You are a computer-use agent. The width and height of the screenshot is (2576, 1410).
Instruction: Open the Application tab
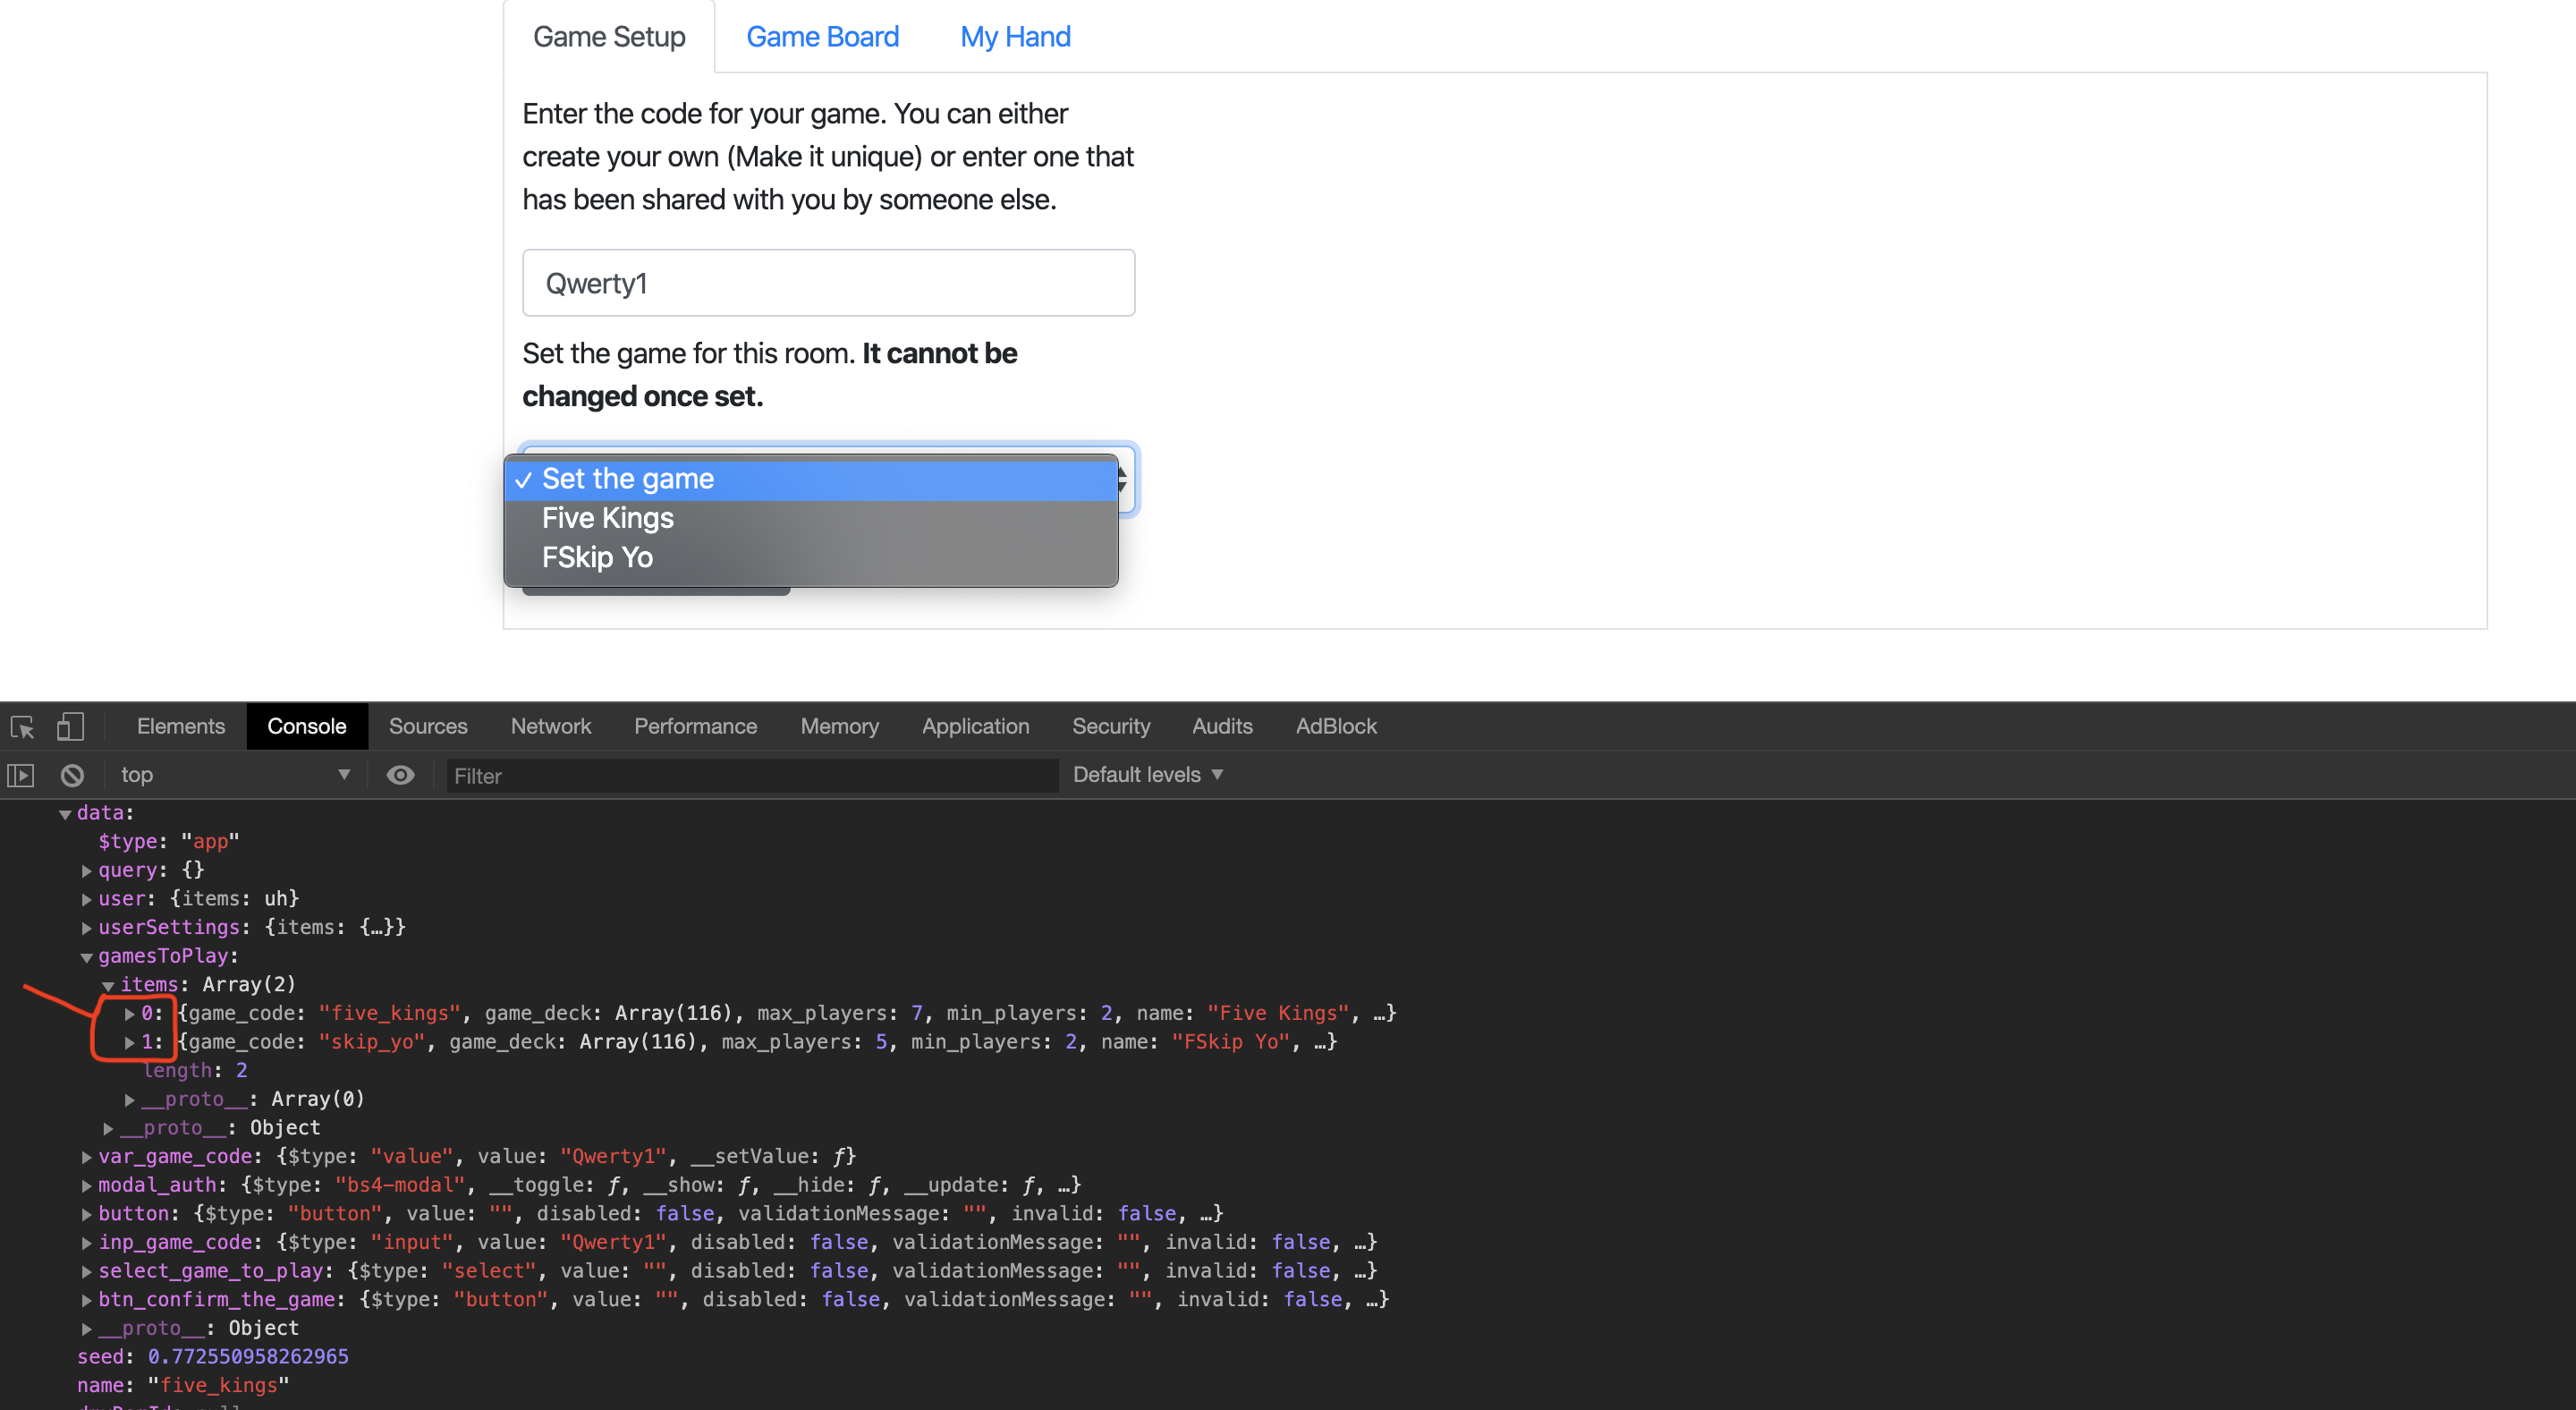[x=975, y=727]
